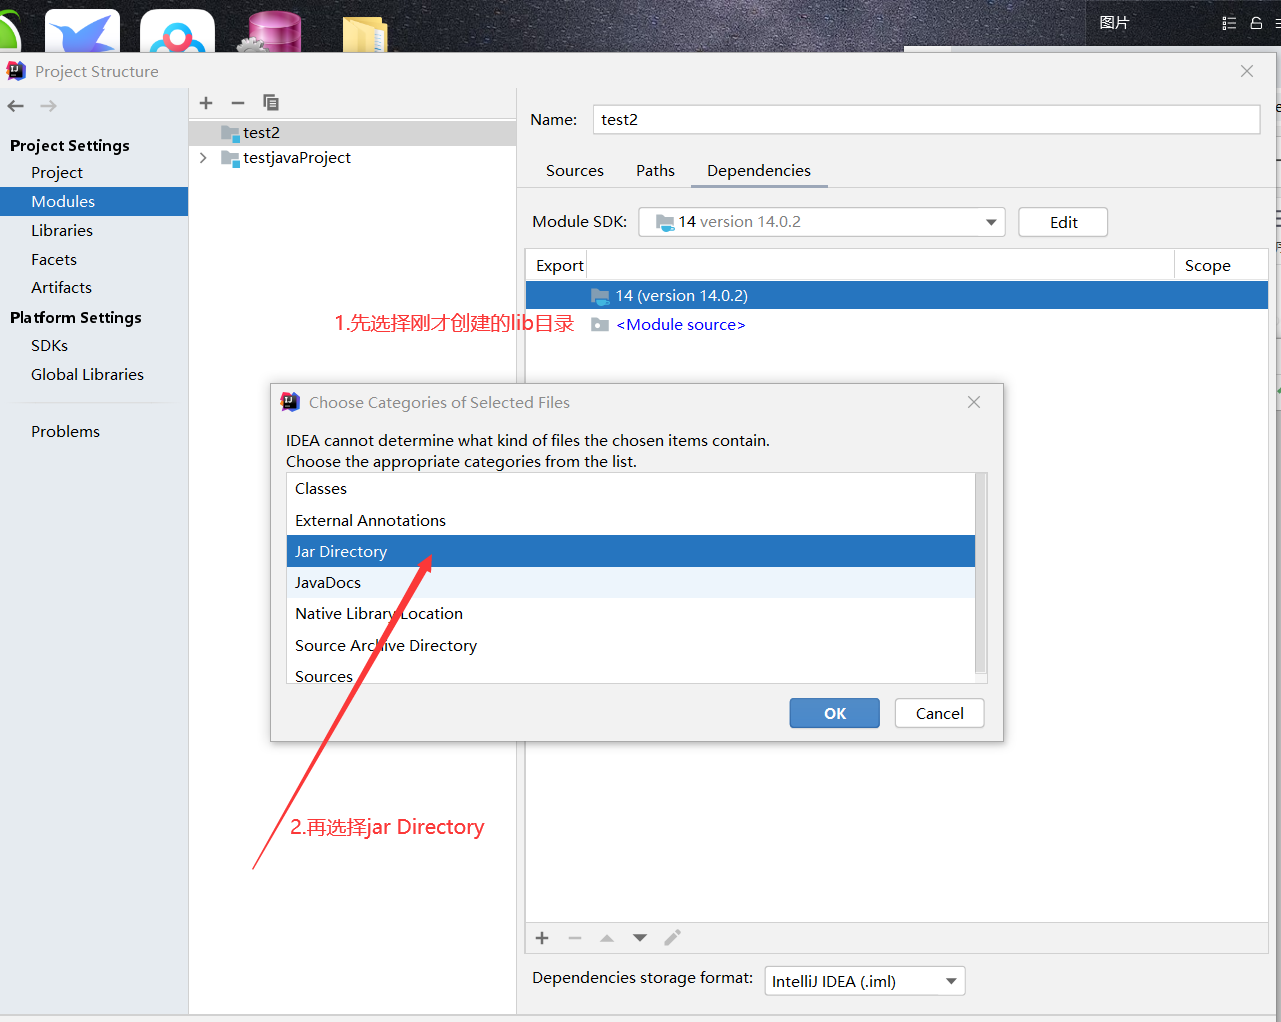Screen dimensions: 1281x1022
Task: Choose Jar Directory category
Action: coord(630,551)
